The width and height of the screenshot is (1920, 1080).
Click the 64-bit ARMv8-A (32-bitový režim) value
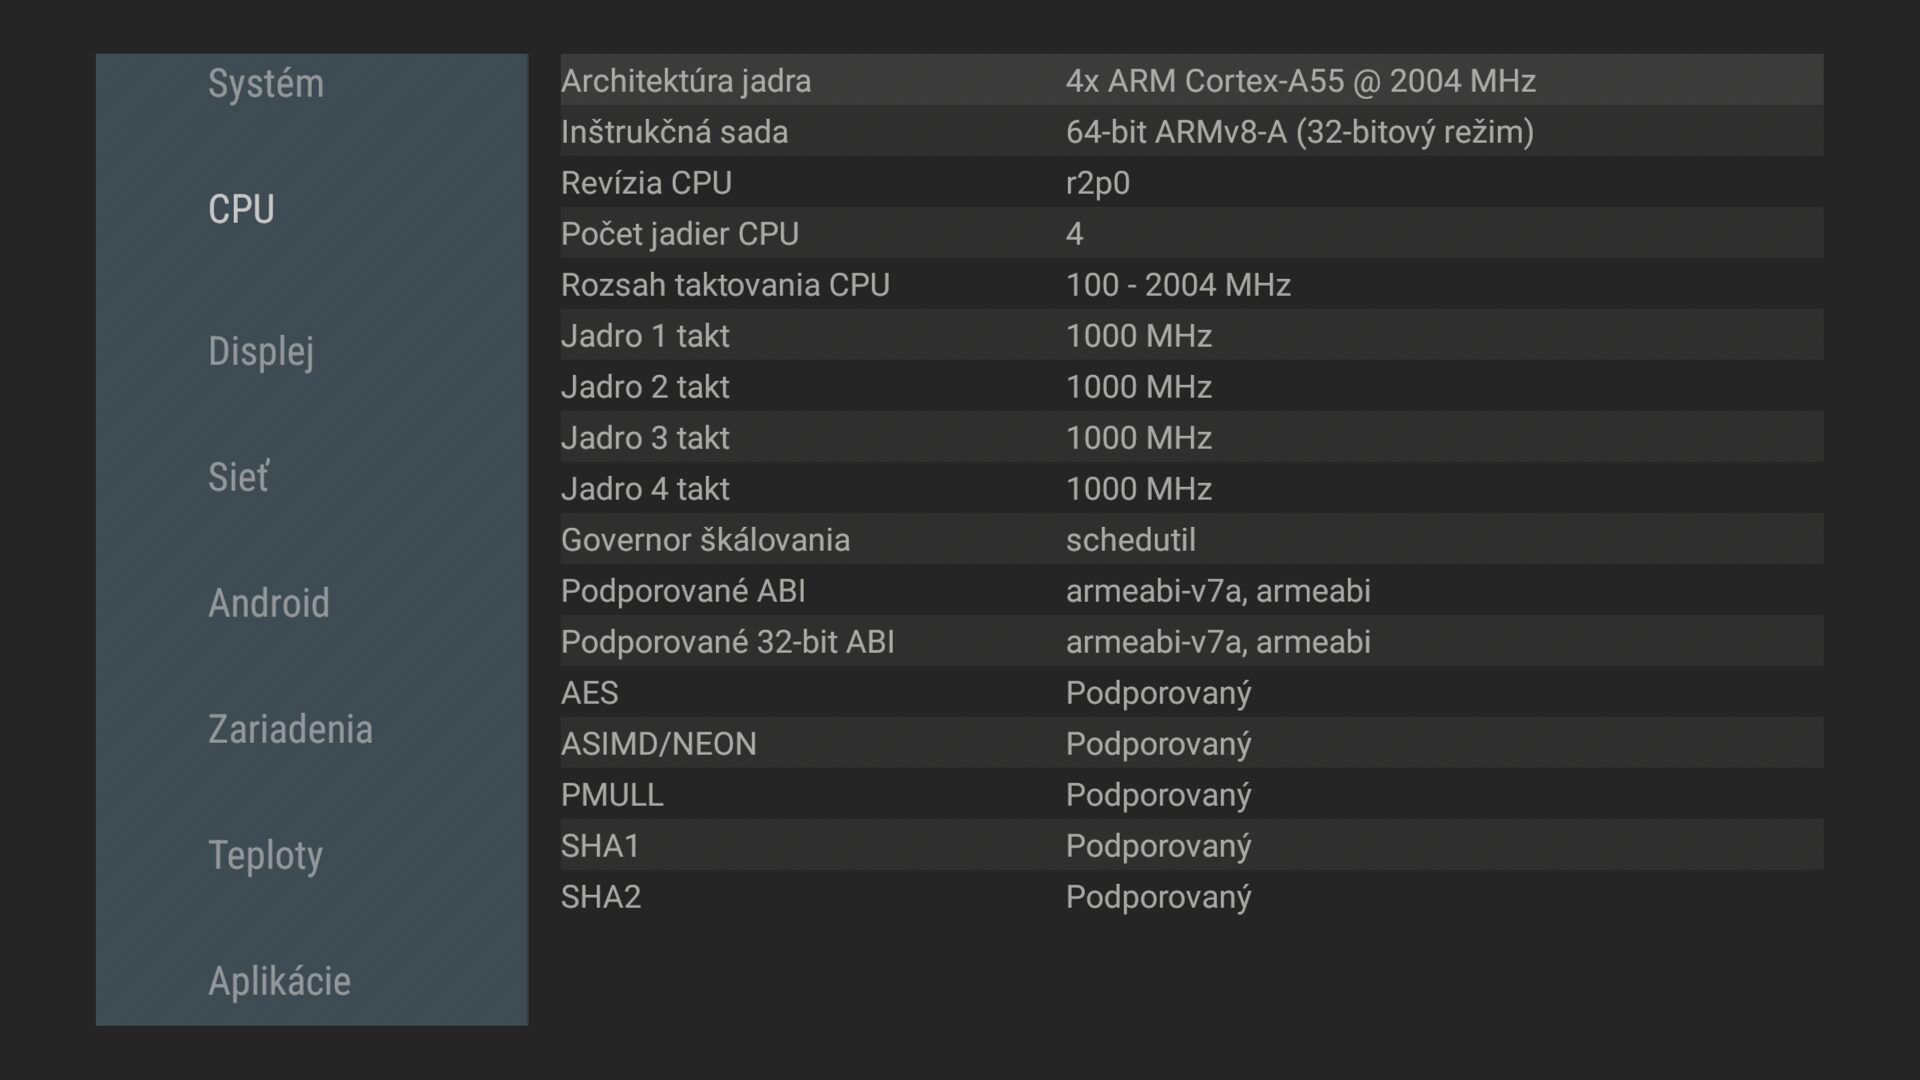pos(1300,132)
